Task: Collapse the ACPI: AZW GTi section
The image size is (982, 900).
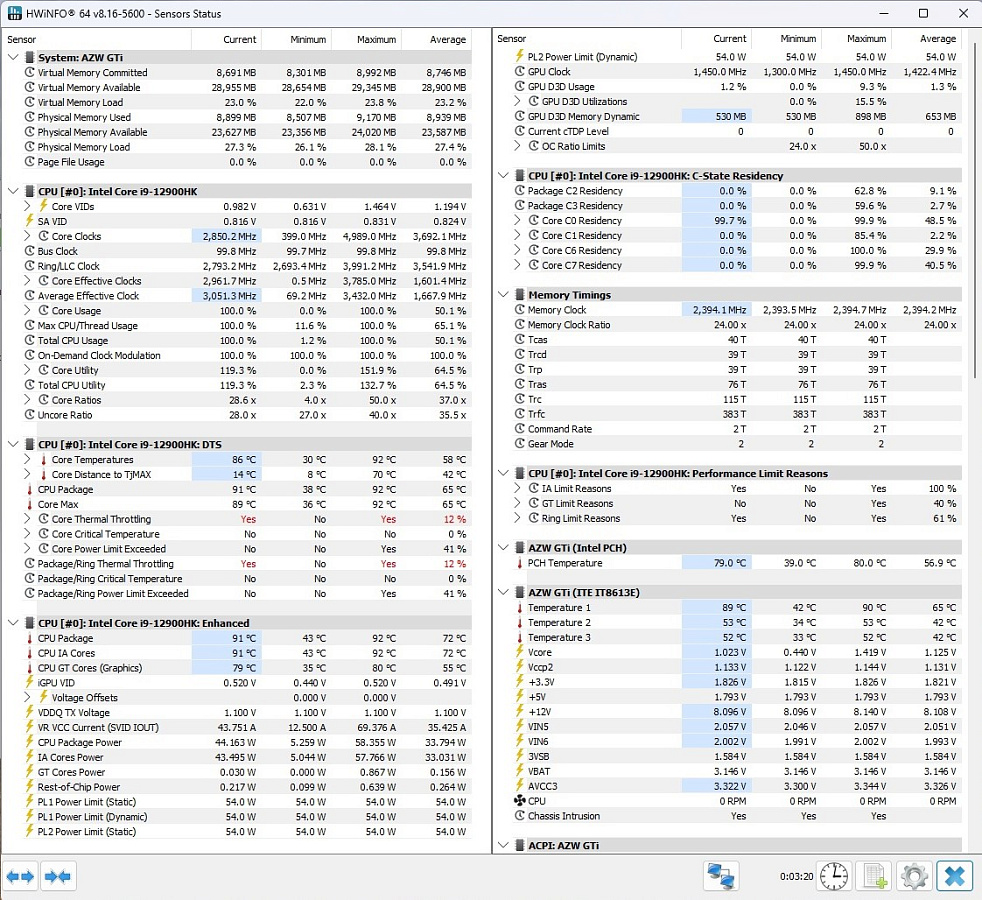Action: 503,845
